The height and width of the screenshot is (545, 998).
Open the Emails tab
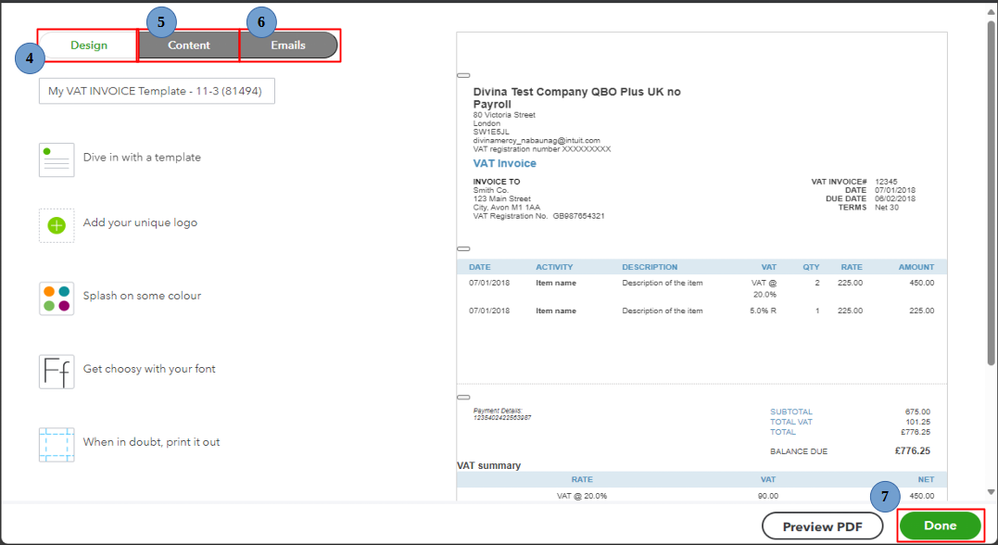point(288,45)
